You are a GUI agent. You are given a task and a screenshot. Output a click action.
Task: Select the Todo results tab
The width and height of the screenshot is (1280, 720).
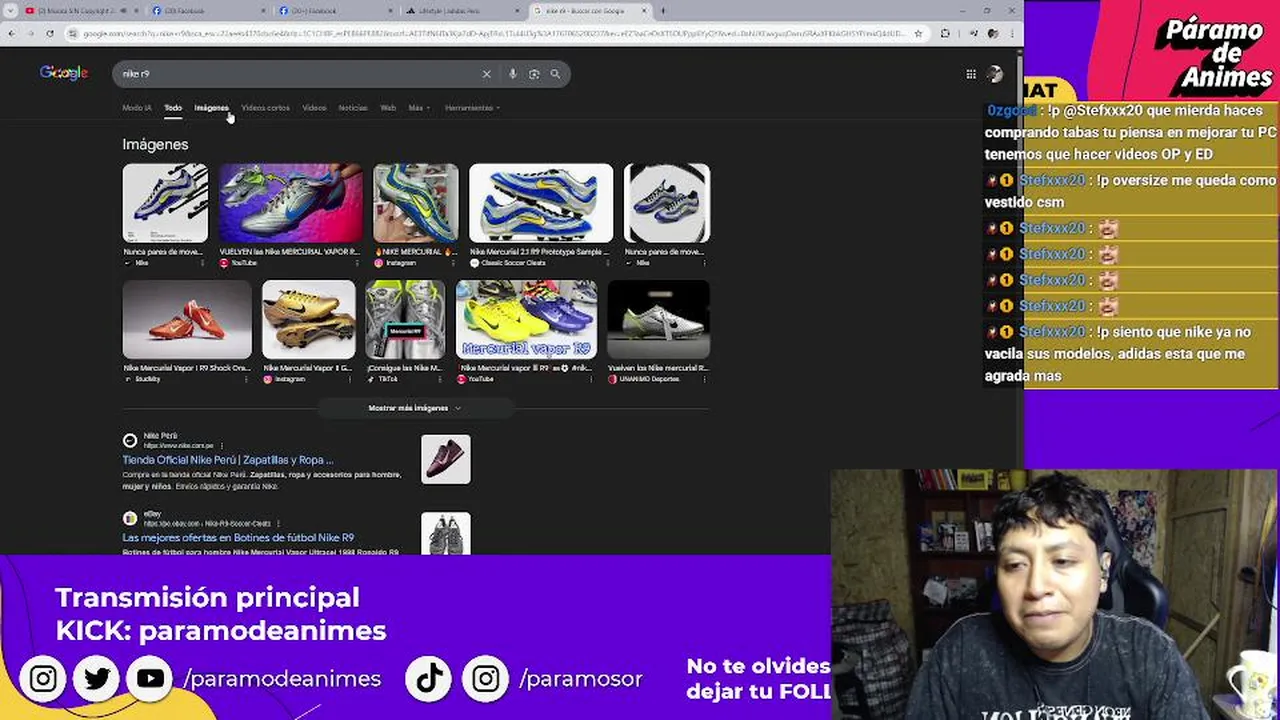click(x=173, y=108)
